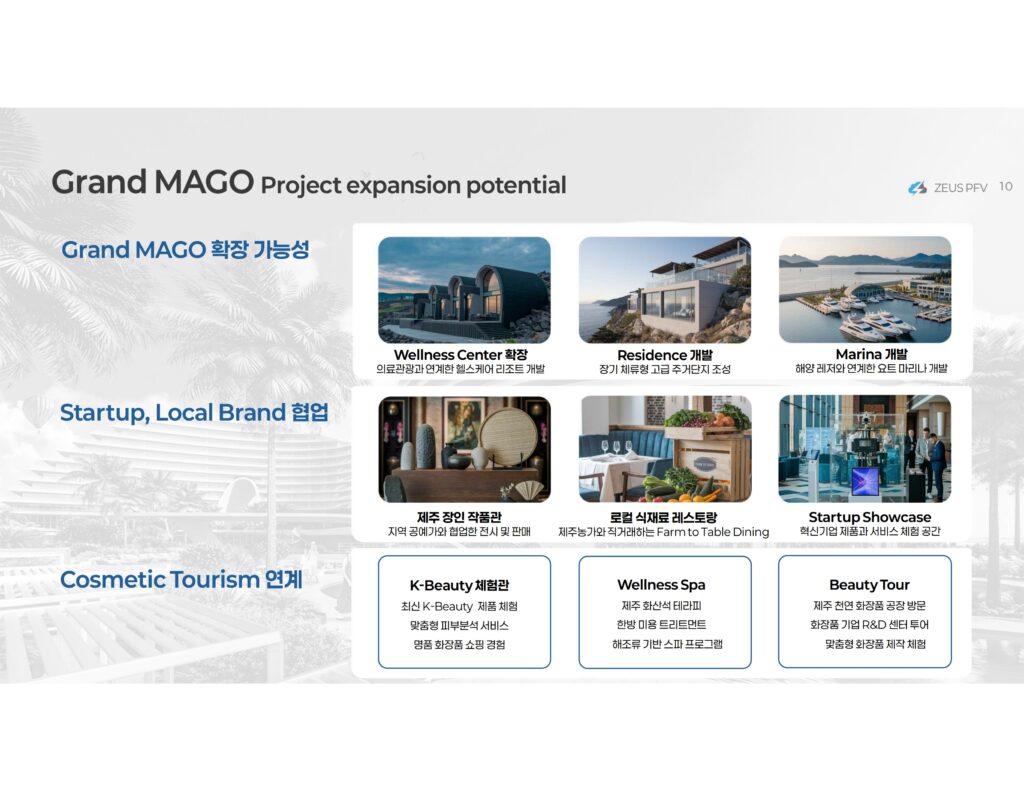Select the Wellness Center photo
Screen dimensions: 1024x791
pyautogui.click(x=464, y=290)
